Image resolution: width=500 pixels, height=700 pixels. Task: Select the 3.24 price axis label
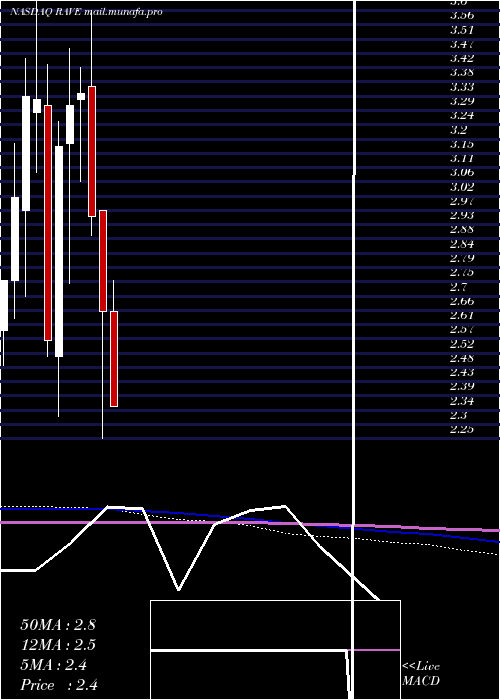462,115
